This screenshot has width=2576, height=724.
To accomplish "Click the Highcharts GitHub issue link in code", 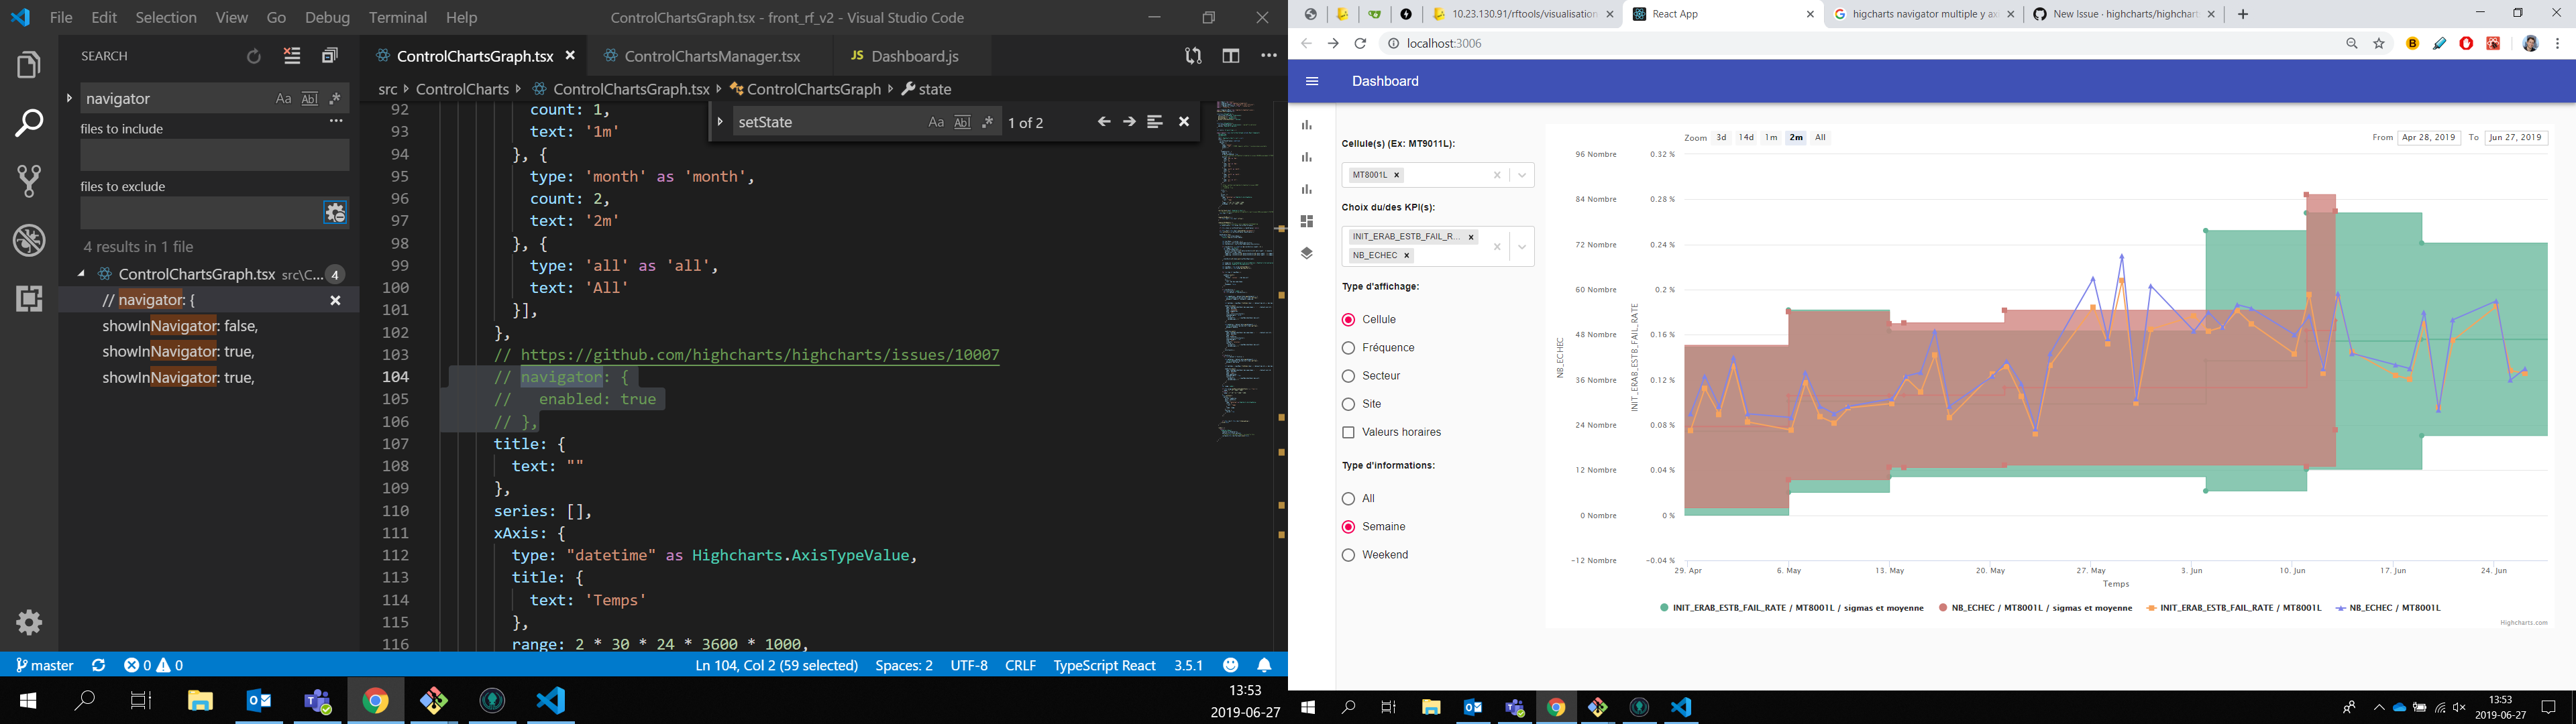I will pos(760,355).
